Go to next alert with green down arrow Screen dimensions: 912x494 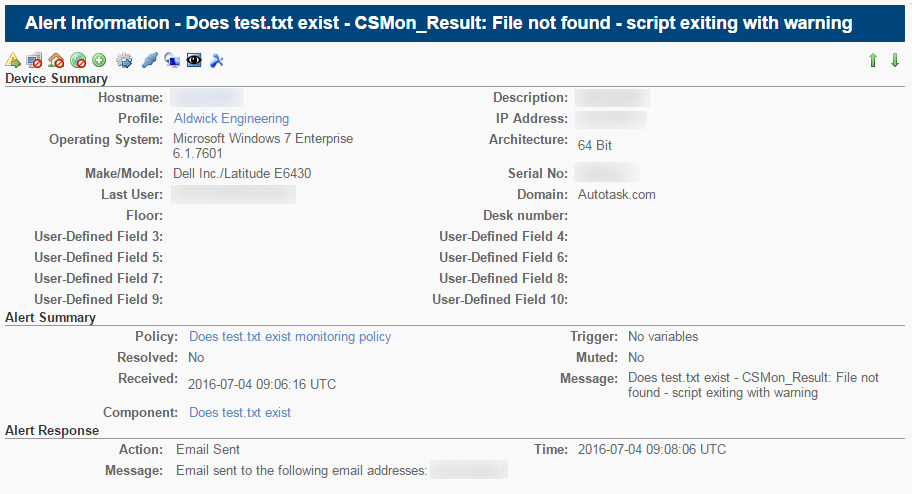tap(895, 60)
